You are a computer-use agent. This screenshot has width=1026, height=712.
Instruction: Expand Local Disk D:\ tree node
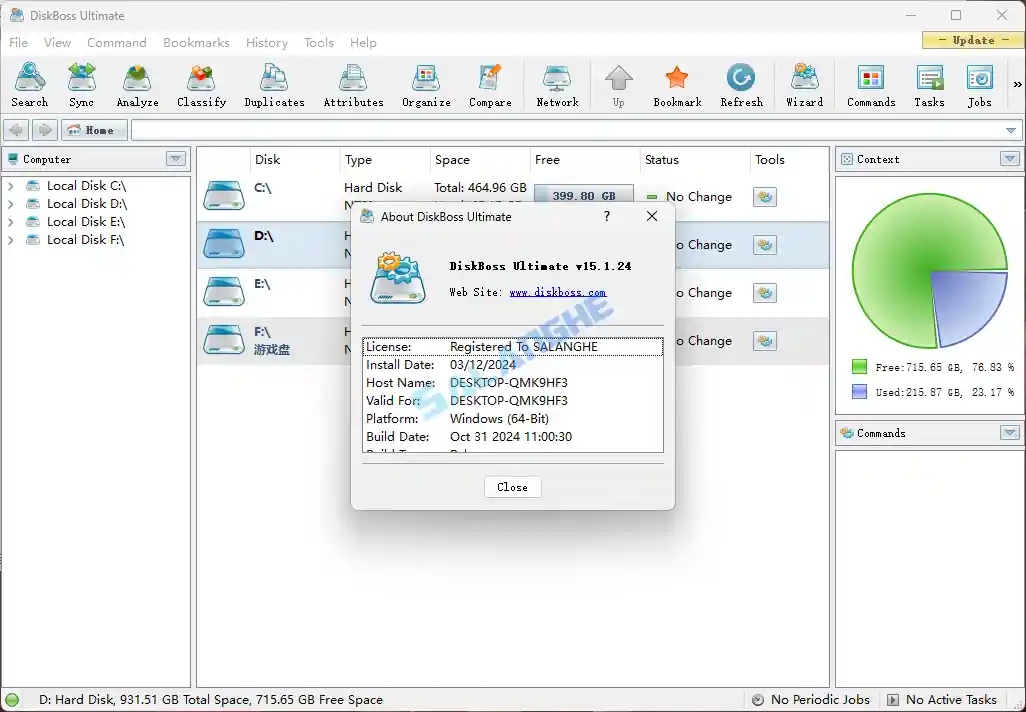point(10,204)
